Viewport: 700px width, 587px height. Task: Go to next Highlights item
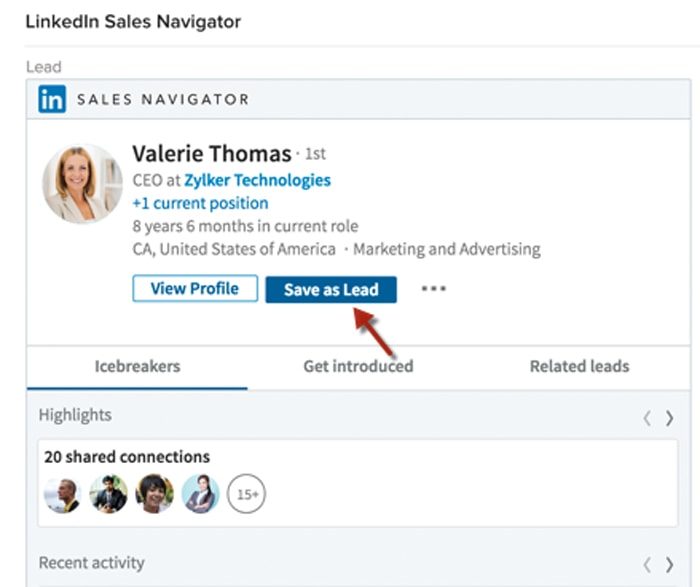[669, 418]
